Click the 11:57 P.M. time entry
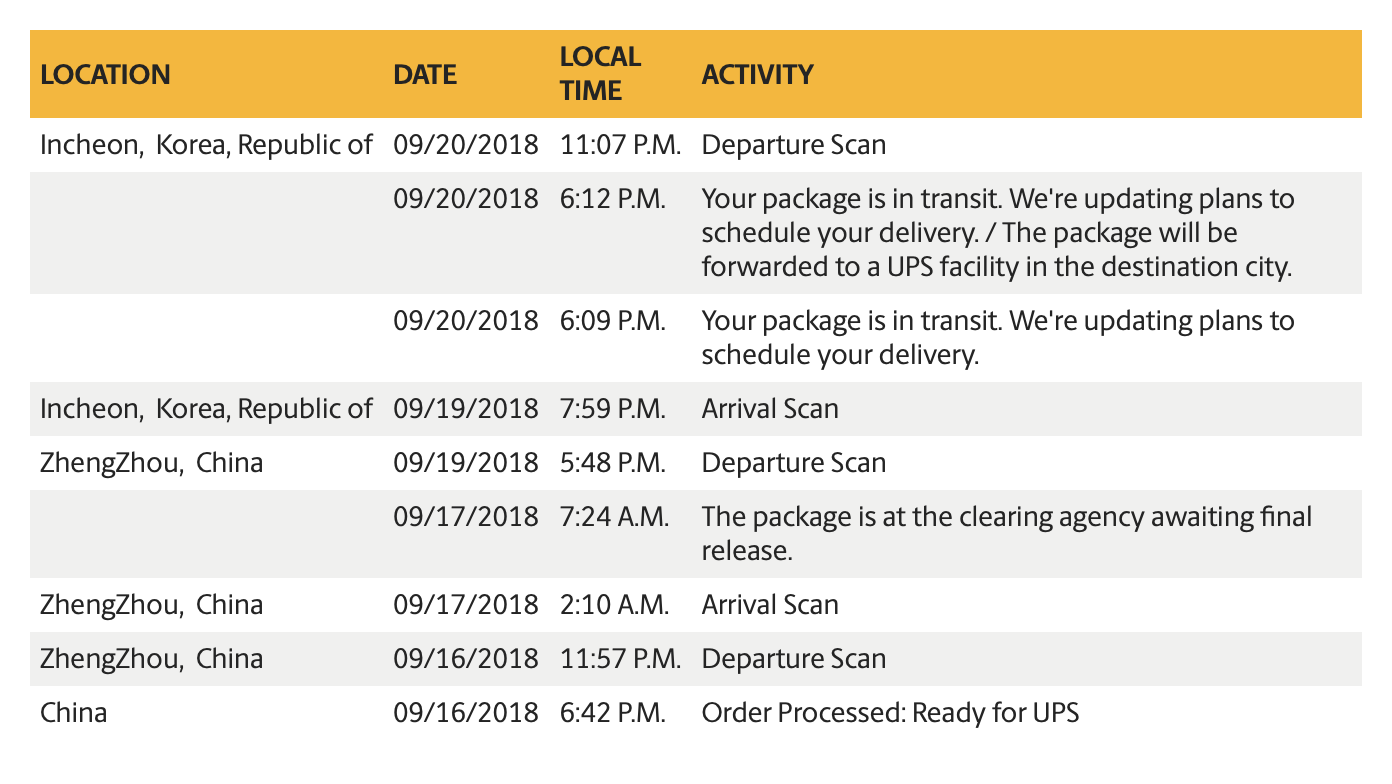This screenshot has height=784, width=1392. [x=620, y=659]
